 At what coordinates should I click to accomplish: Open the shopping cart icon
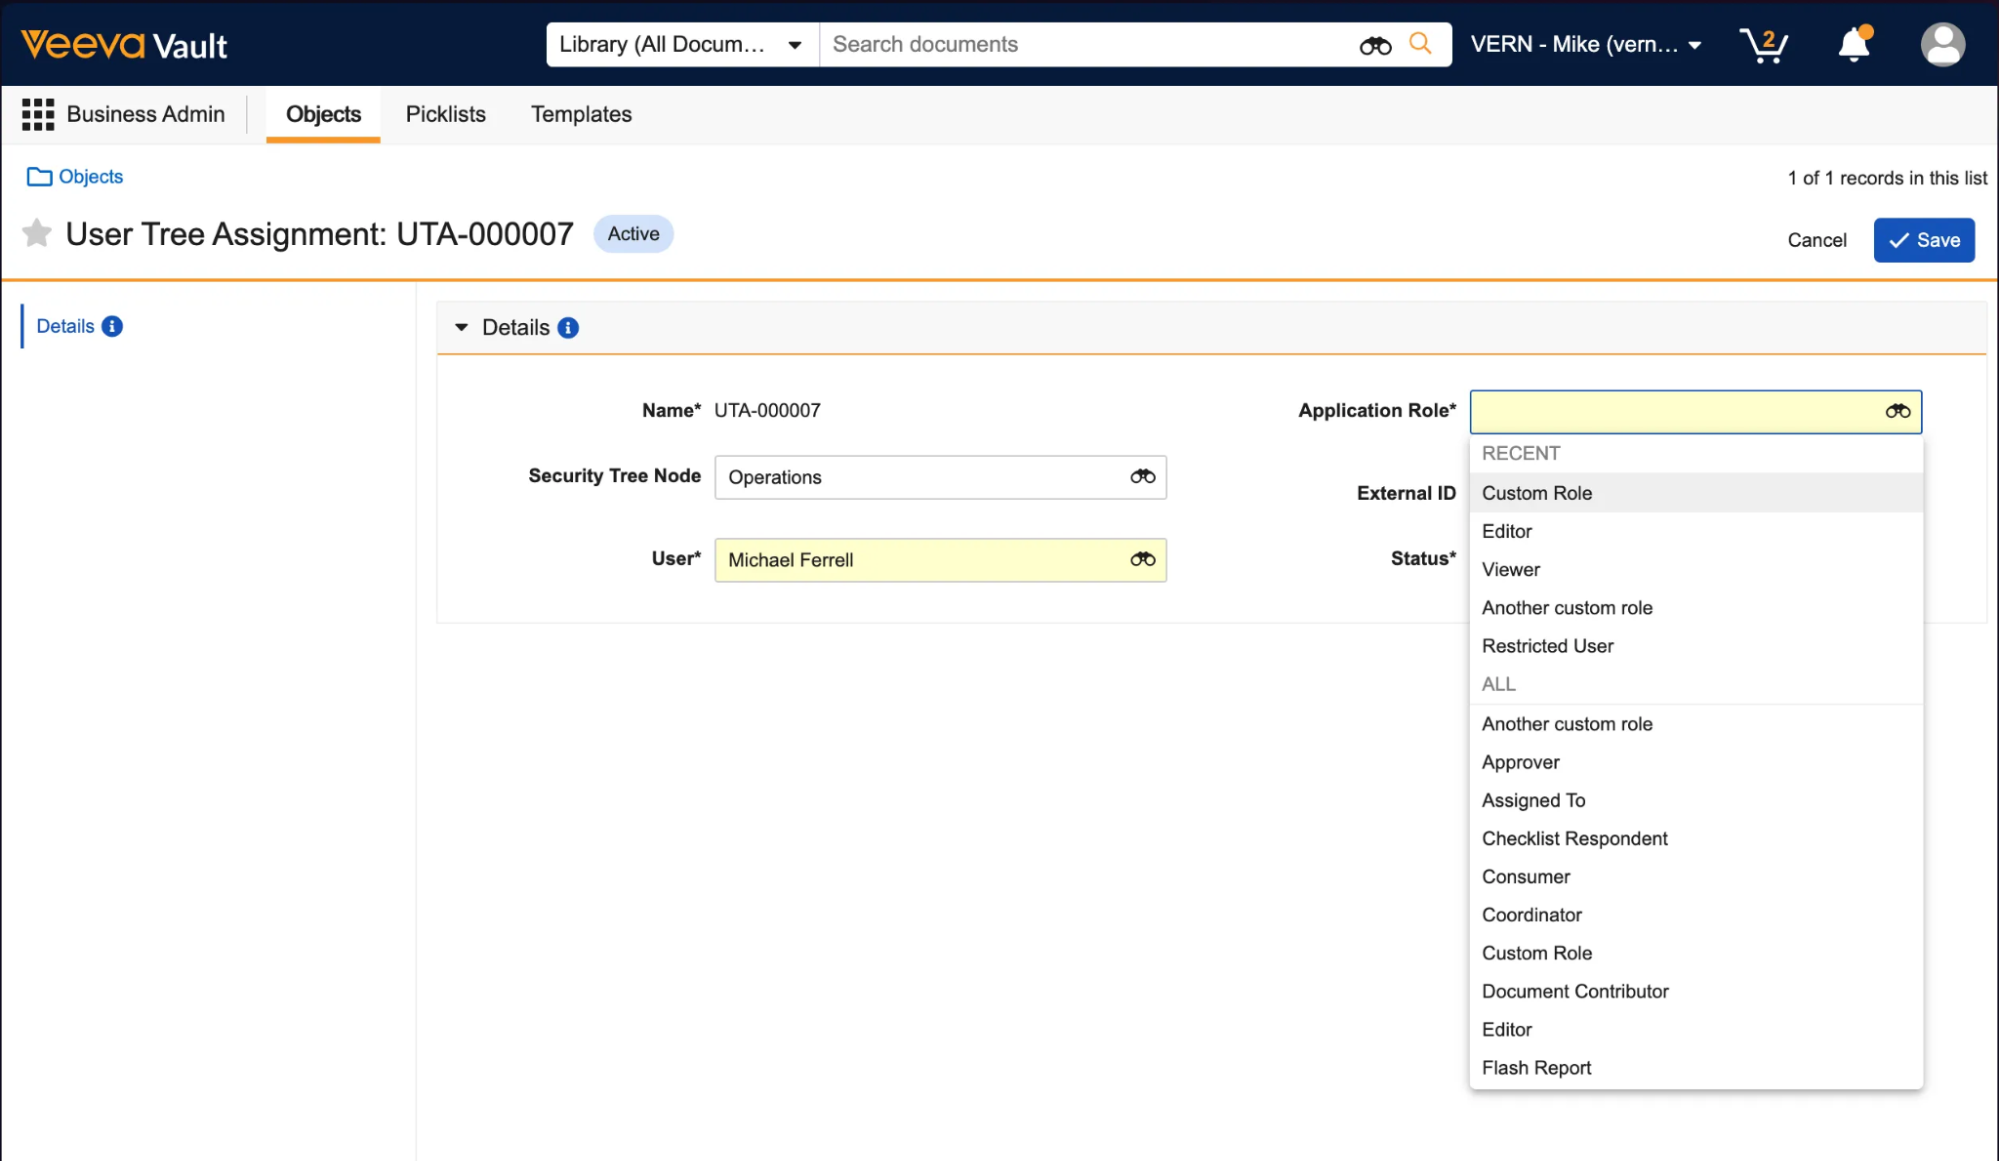(1763, 45)
